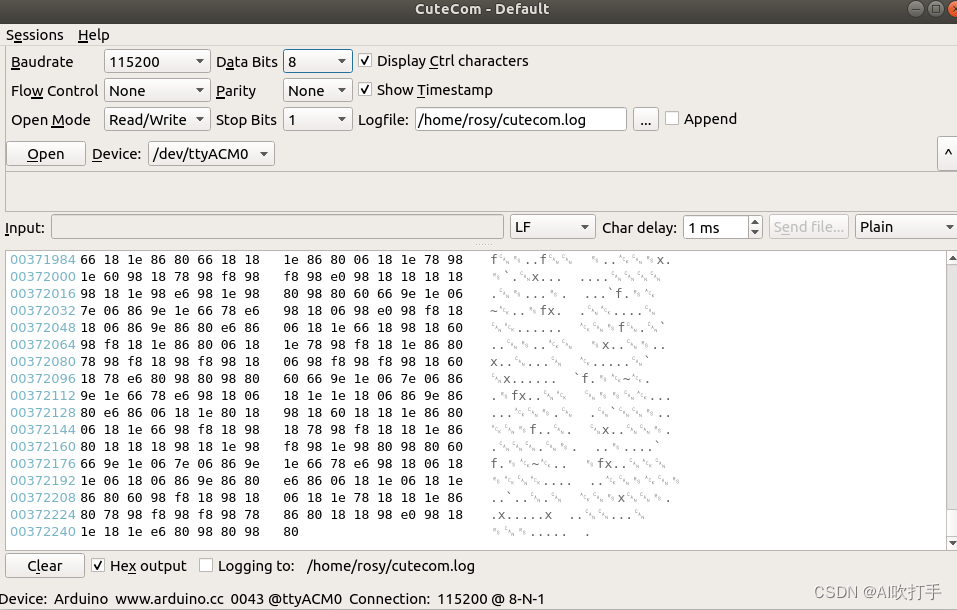The height and width of the screenshot is (610, 957).
Task: Click timestamp 00372048 in output
Action: pyautogui.click(x=43, y=328)
